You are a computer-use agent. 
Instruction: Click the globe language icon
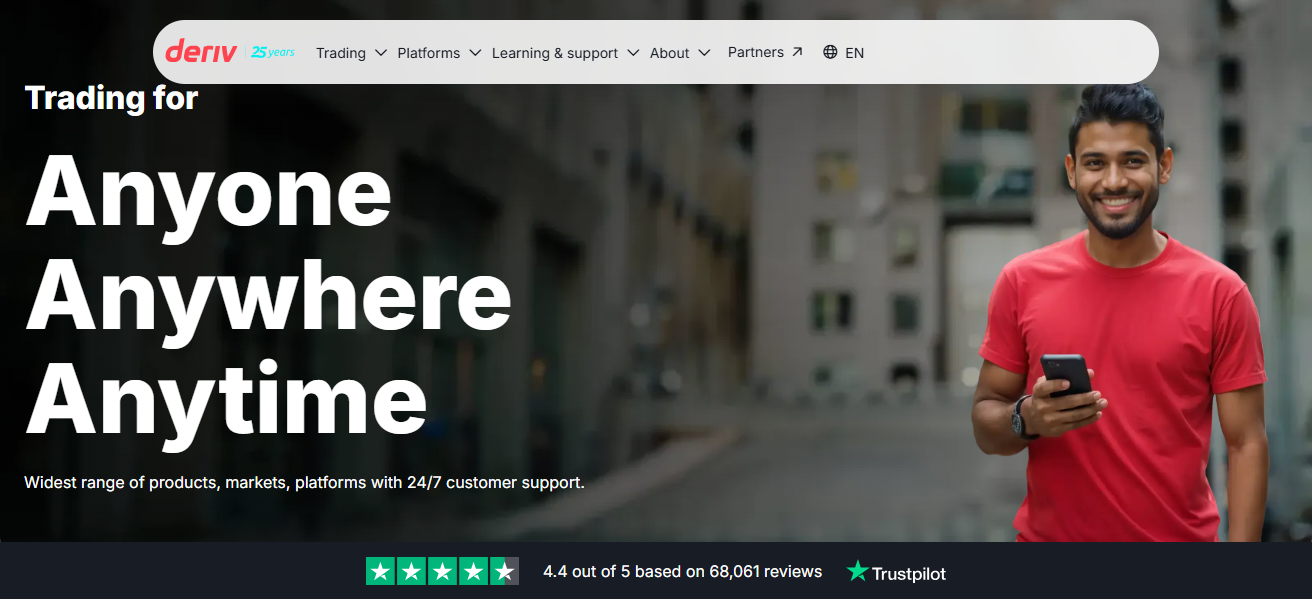tap(830, 52)
